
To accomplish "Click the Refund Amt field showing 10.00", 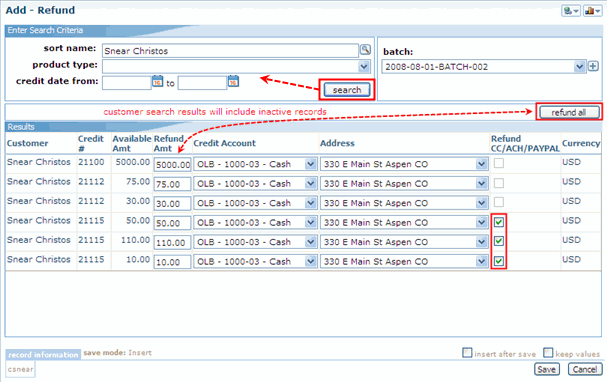I will coord(172,262).
